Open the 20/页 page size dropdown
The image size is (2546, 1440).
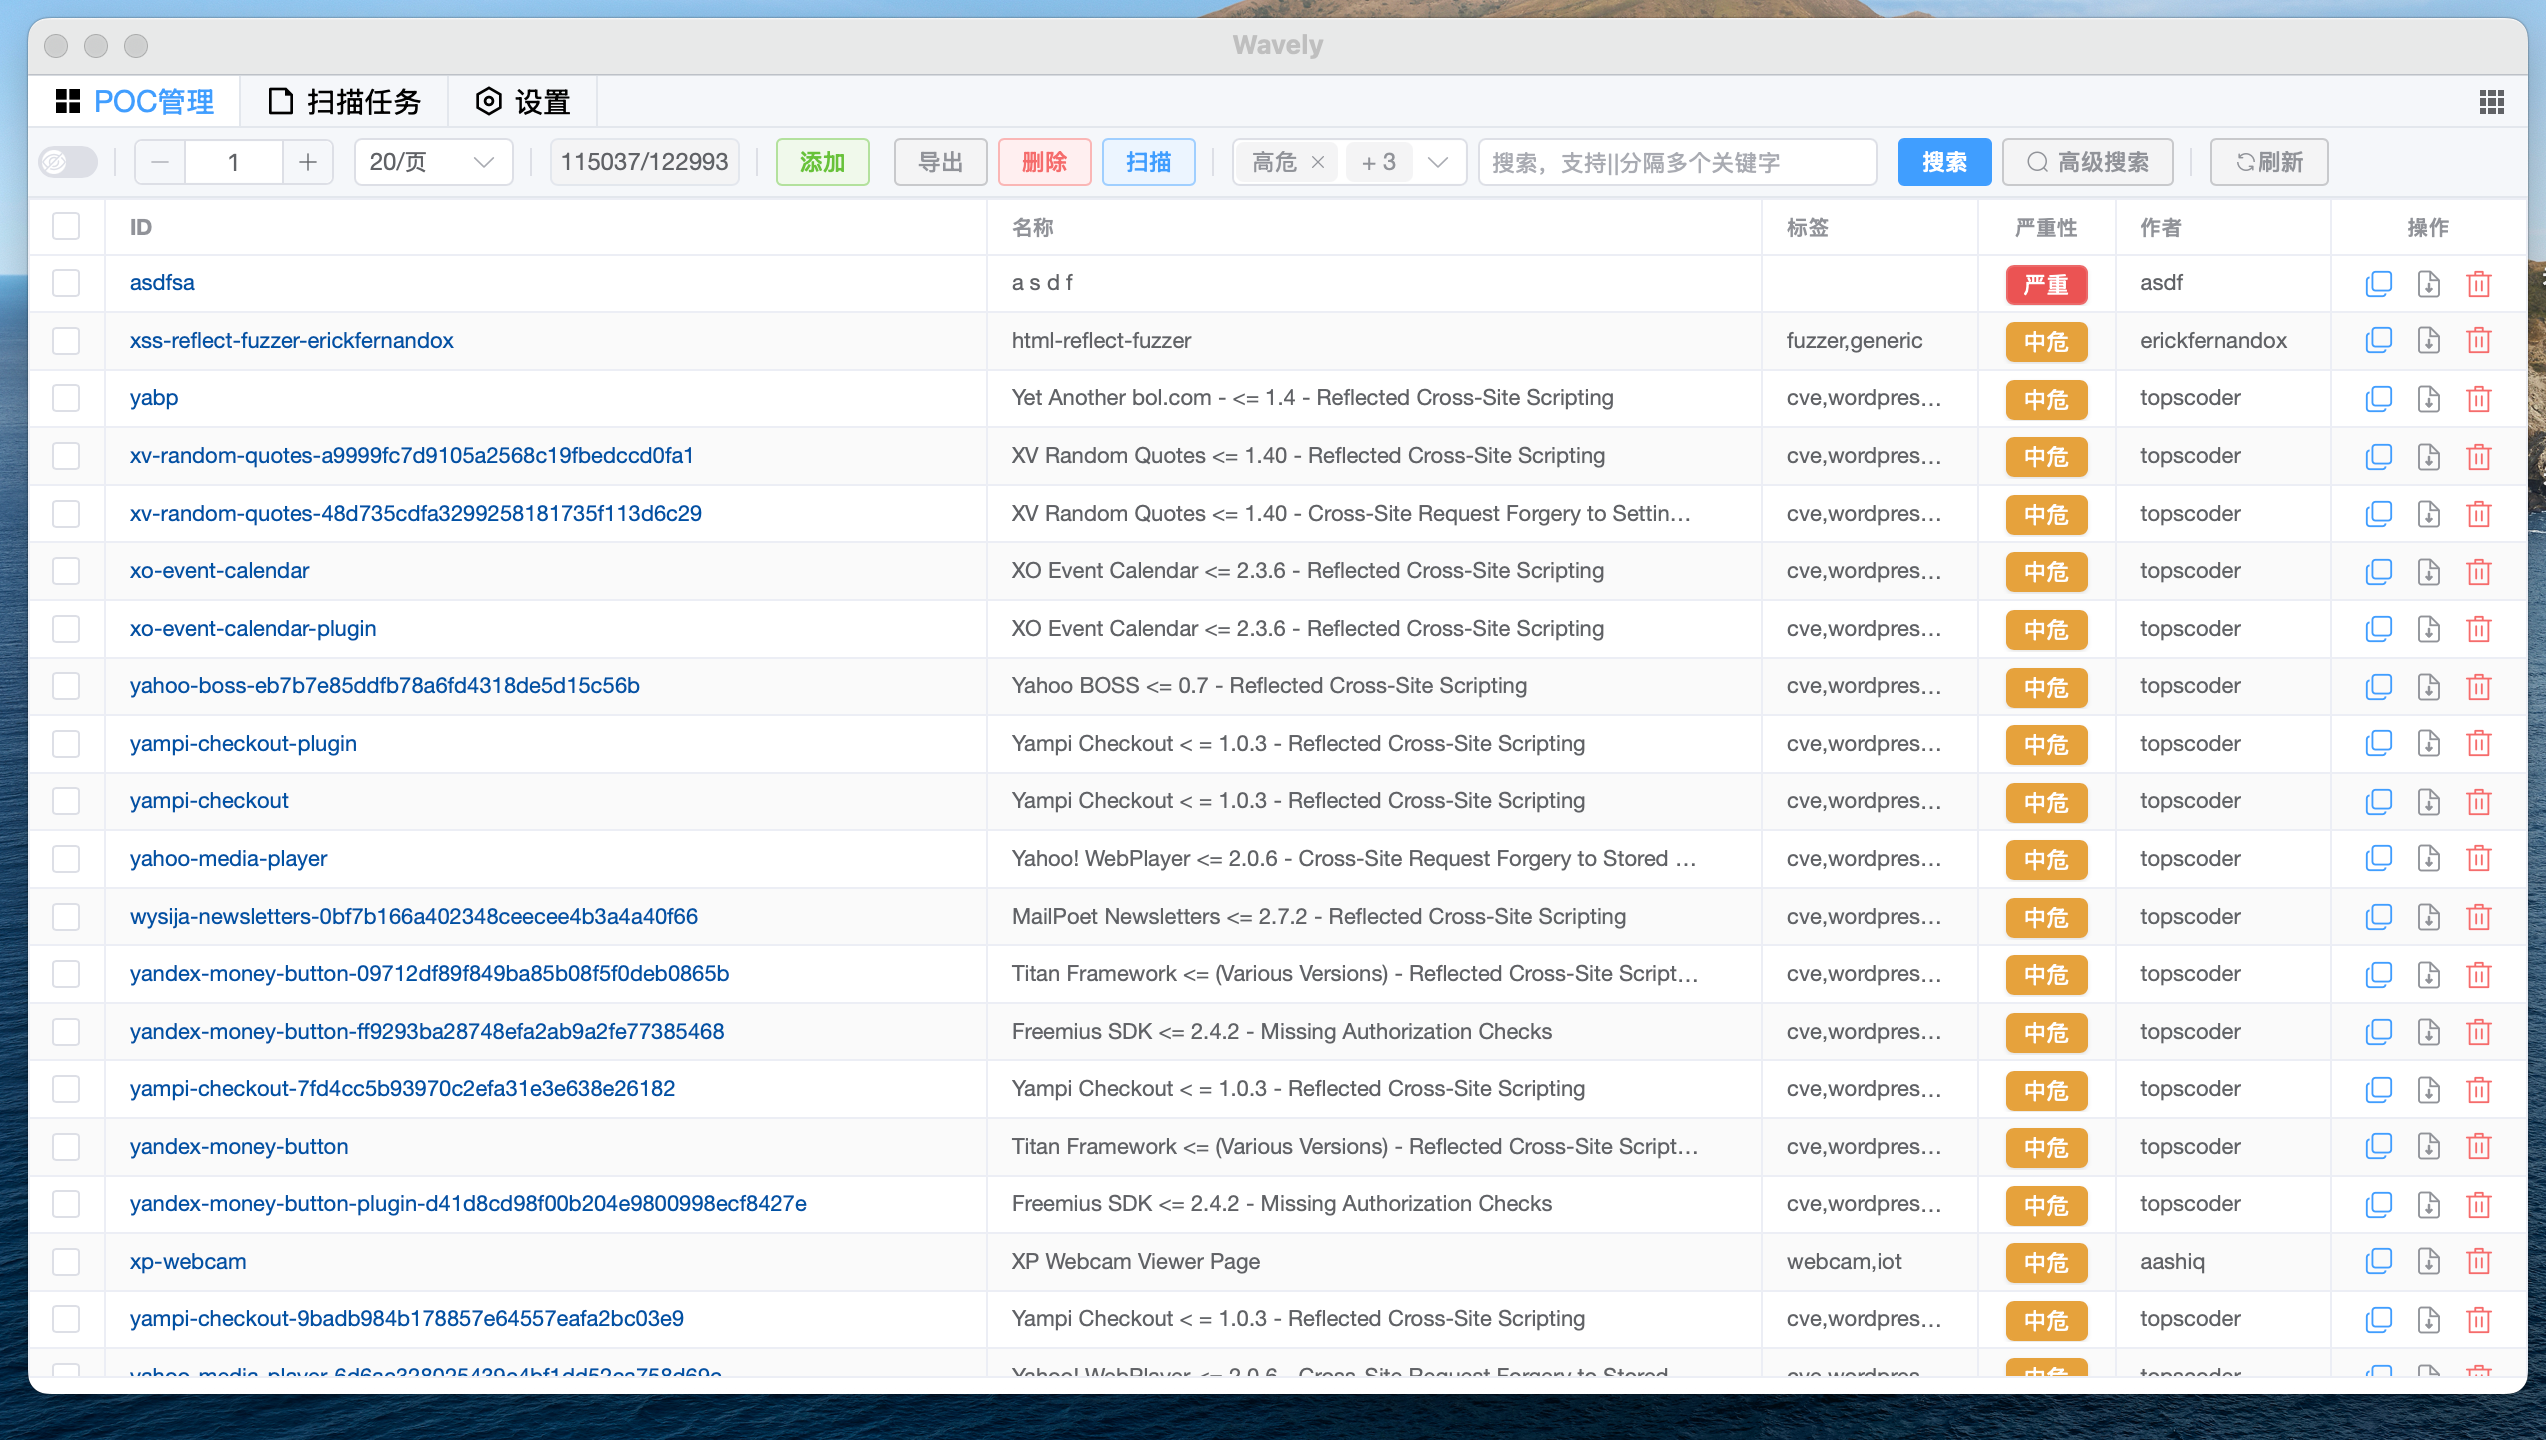[x=433, y=162]
